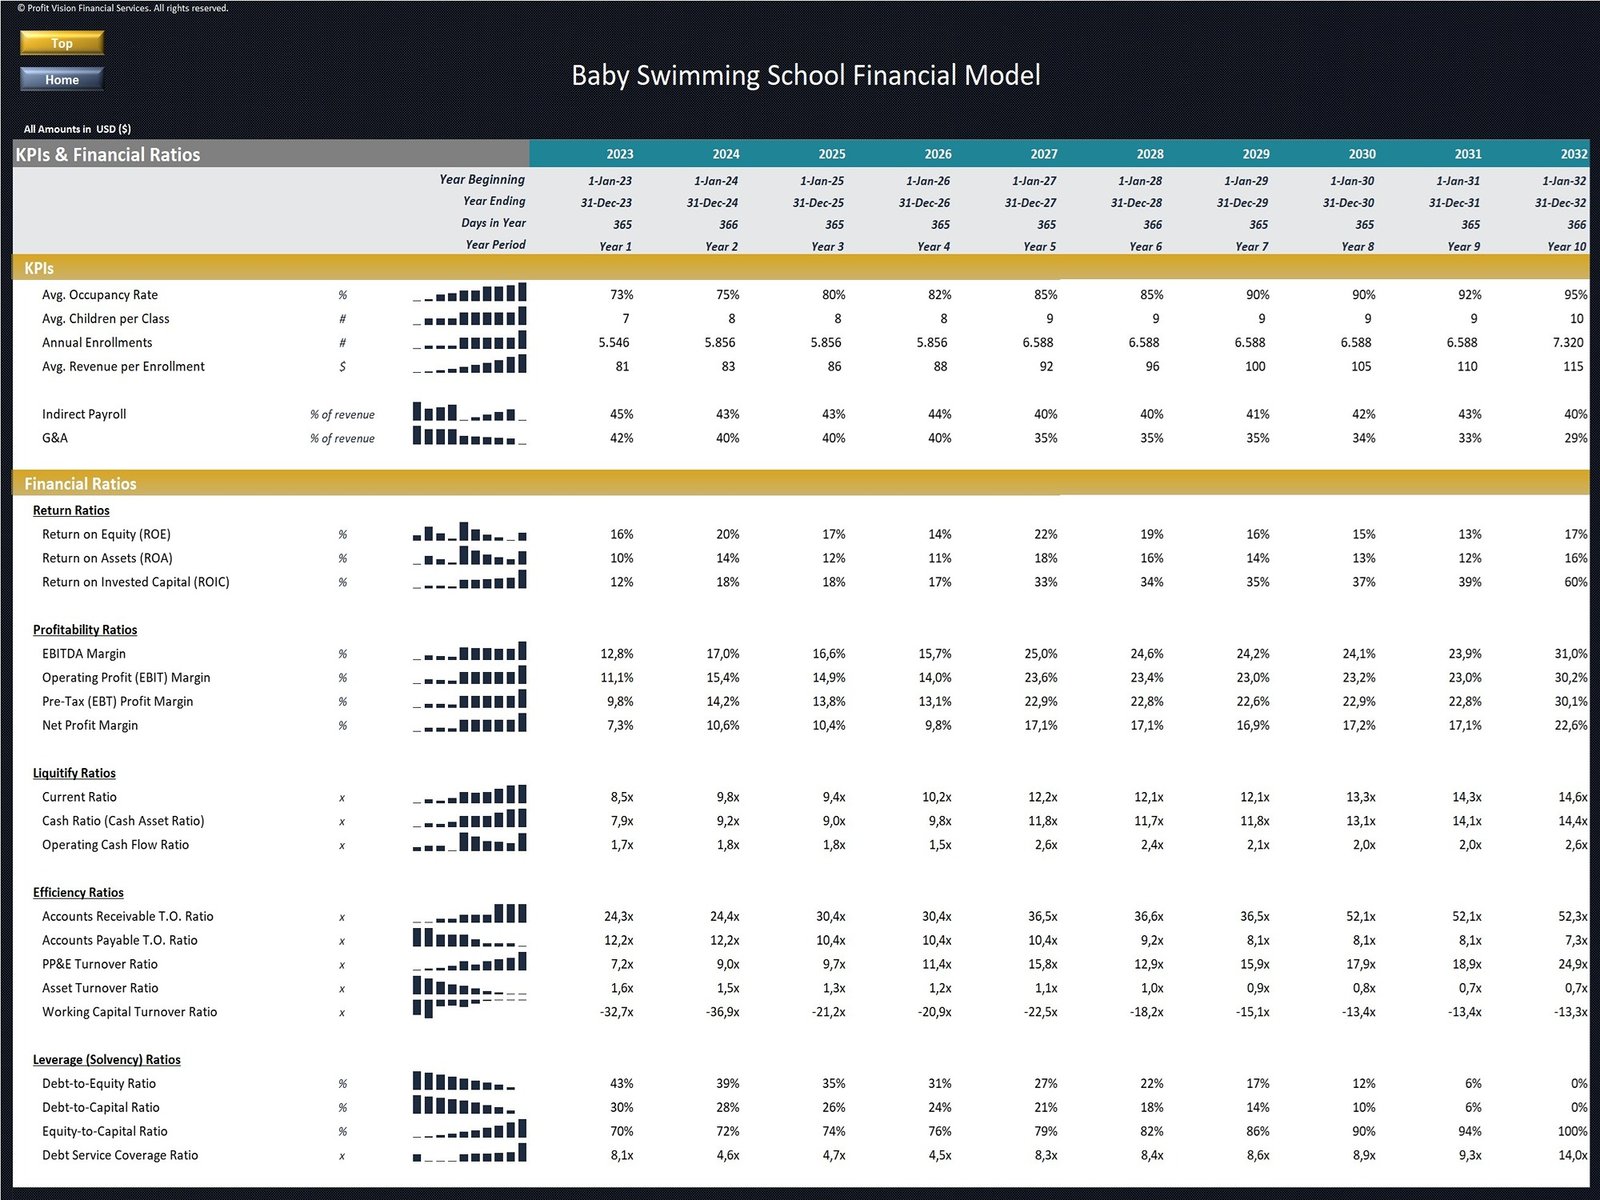Click the KPIs section header bar
Image resolution: width=1600 pixels, height=1200 pixels.
pyautogui.click(x=800, y=268)
